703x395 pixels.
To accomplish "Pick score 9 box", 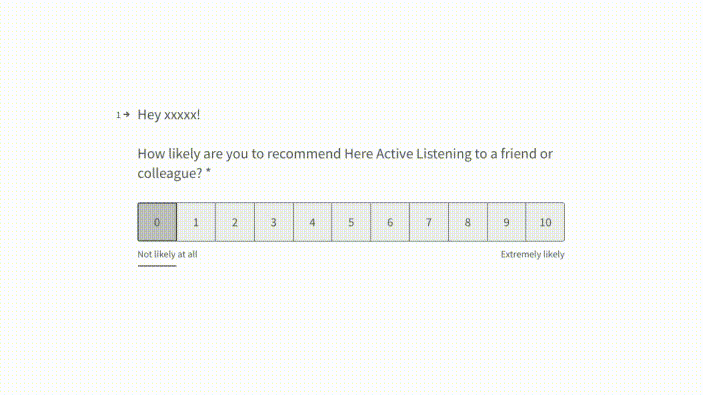I will click(x=507, y=222).
